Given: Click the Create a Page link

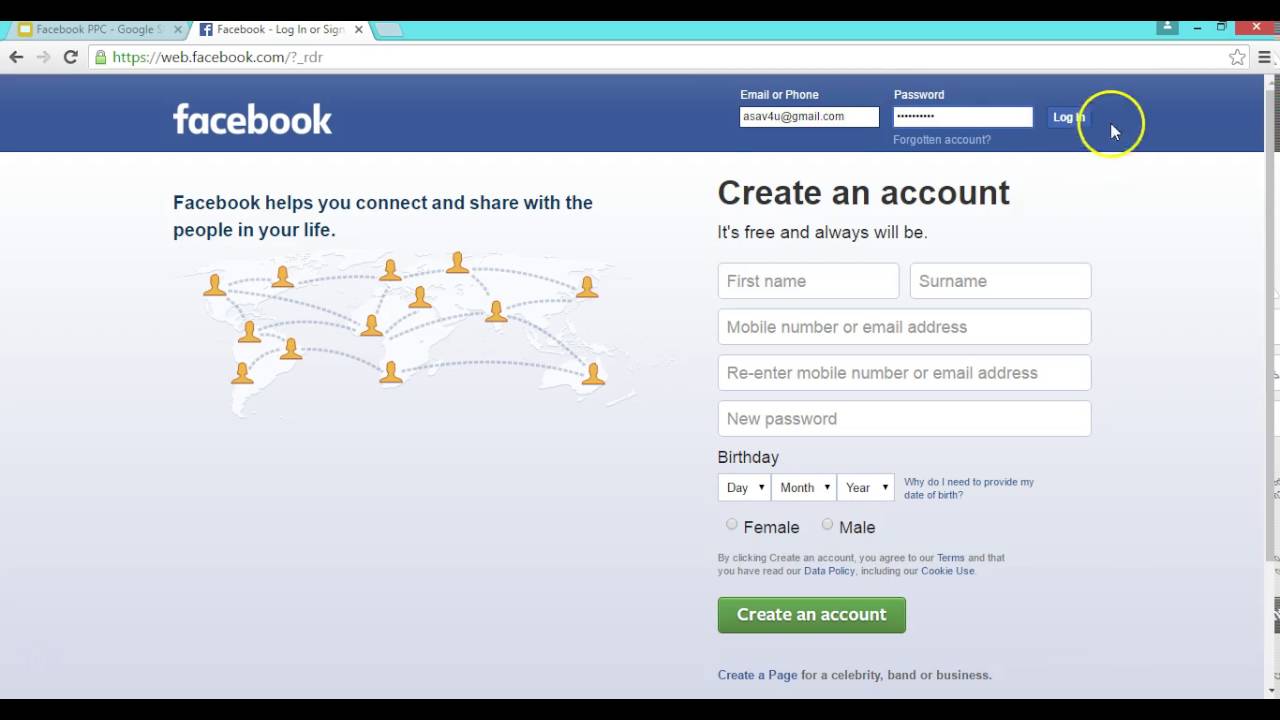Looking at the screenshot, I should tap(757, 675).
